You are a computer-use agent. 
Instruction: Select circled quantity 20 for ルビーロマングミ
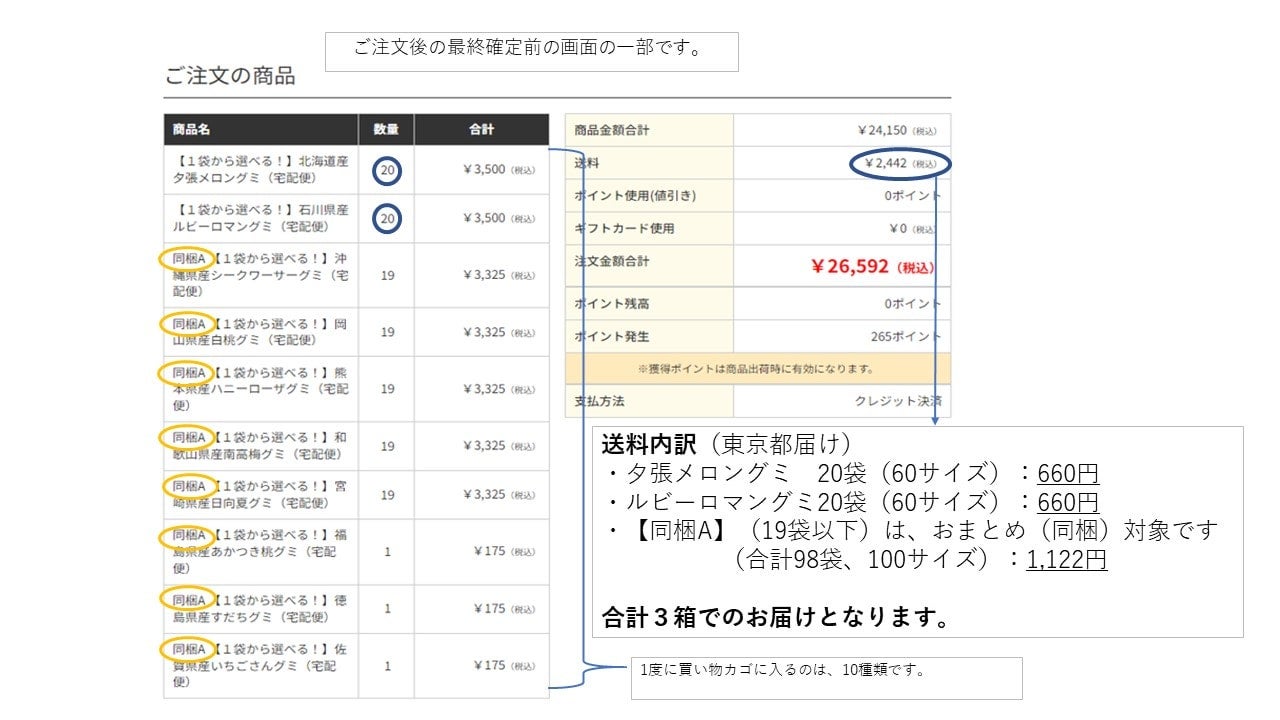click(388, 219)
